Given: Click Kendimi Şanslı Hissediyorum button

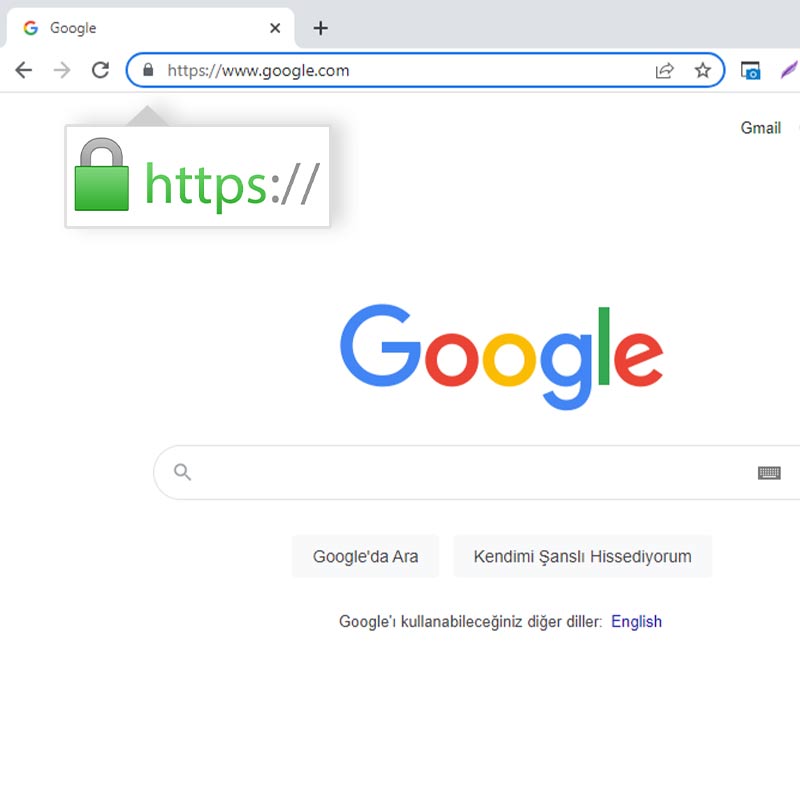Looking at the screenshot, I should tap(583, 556).
